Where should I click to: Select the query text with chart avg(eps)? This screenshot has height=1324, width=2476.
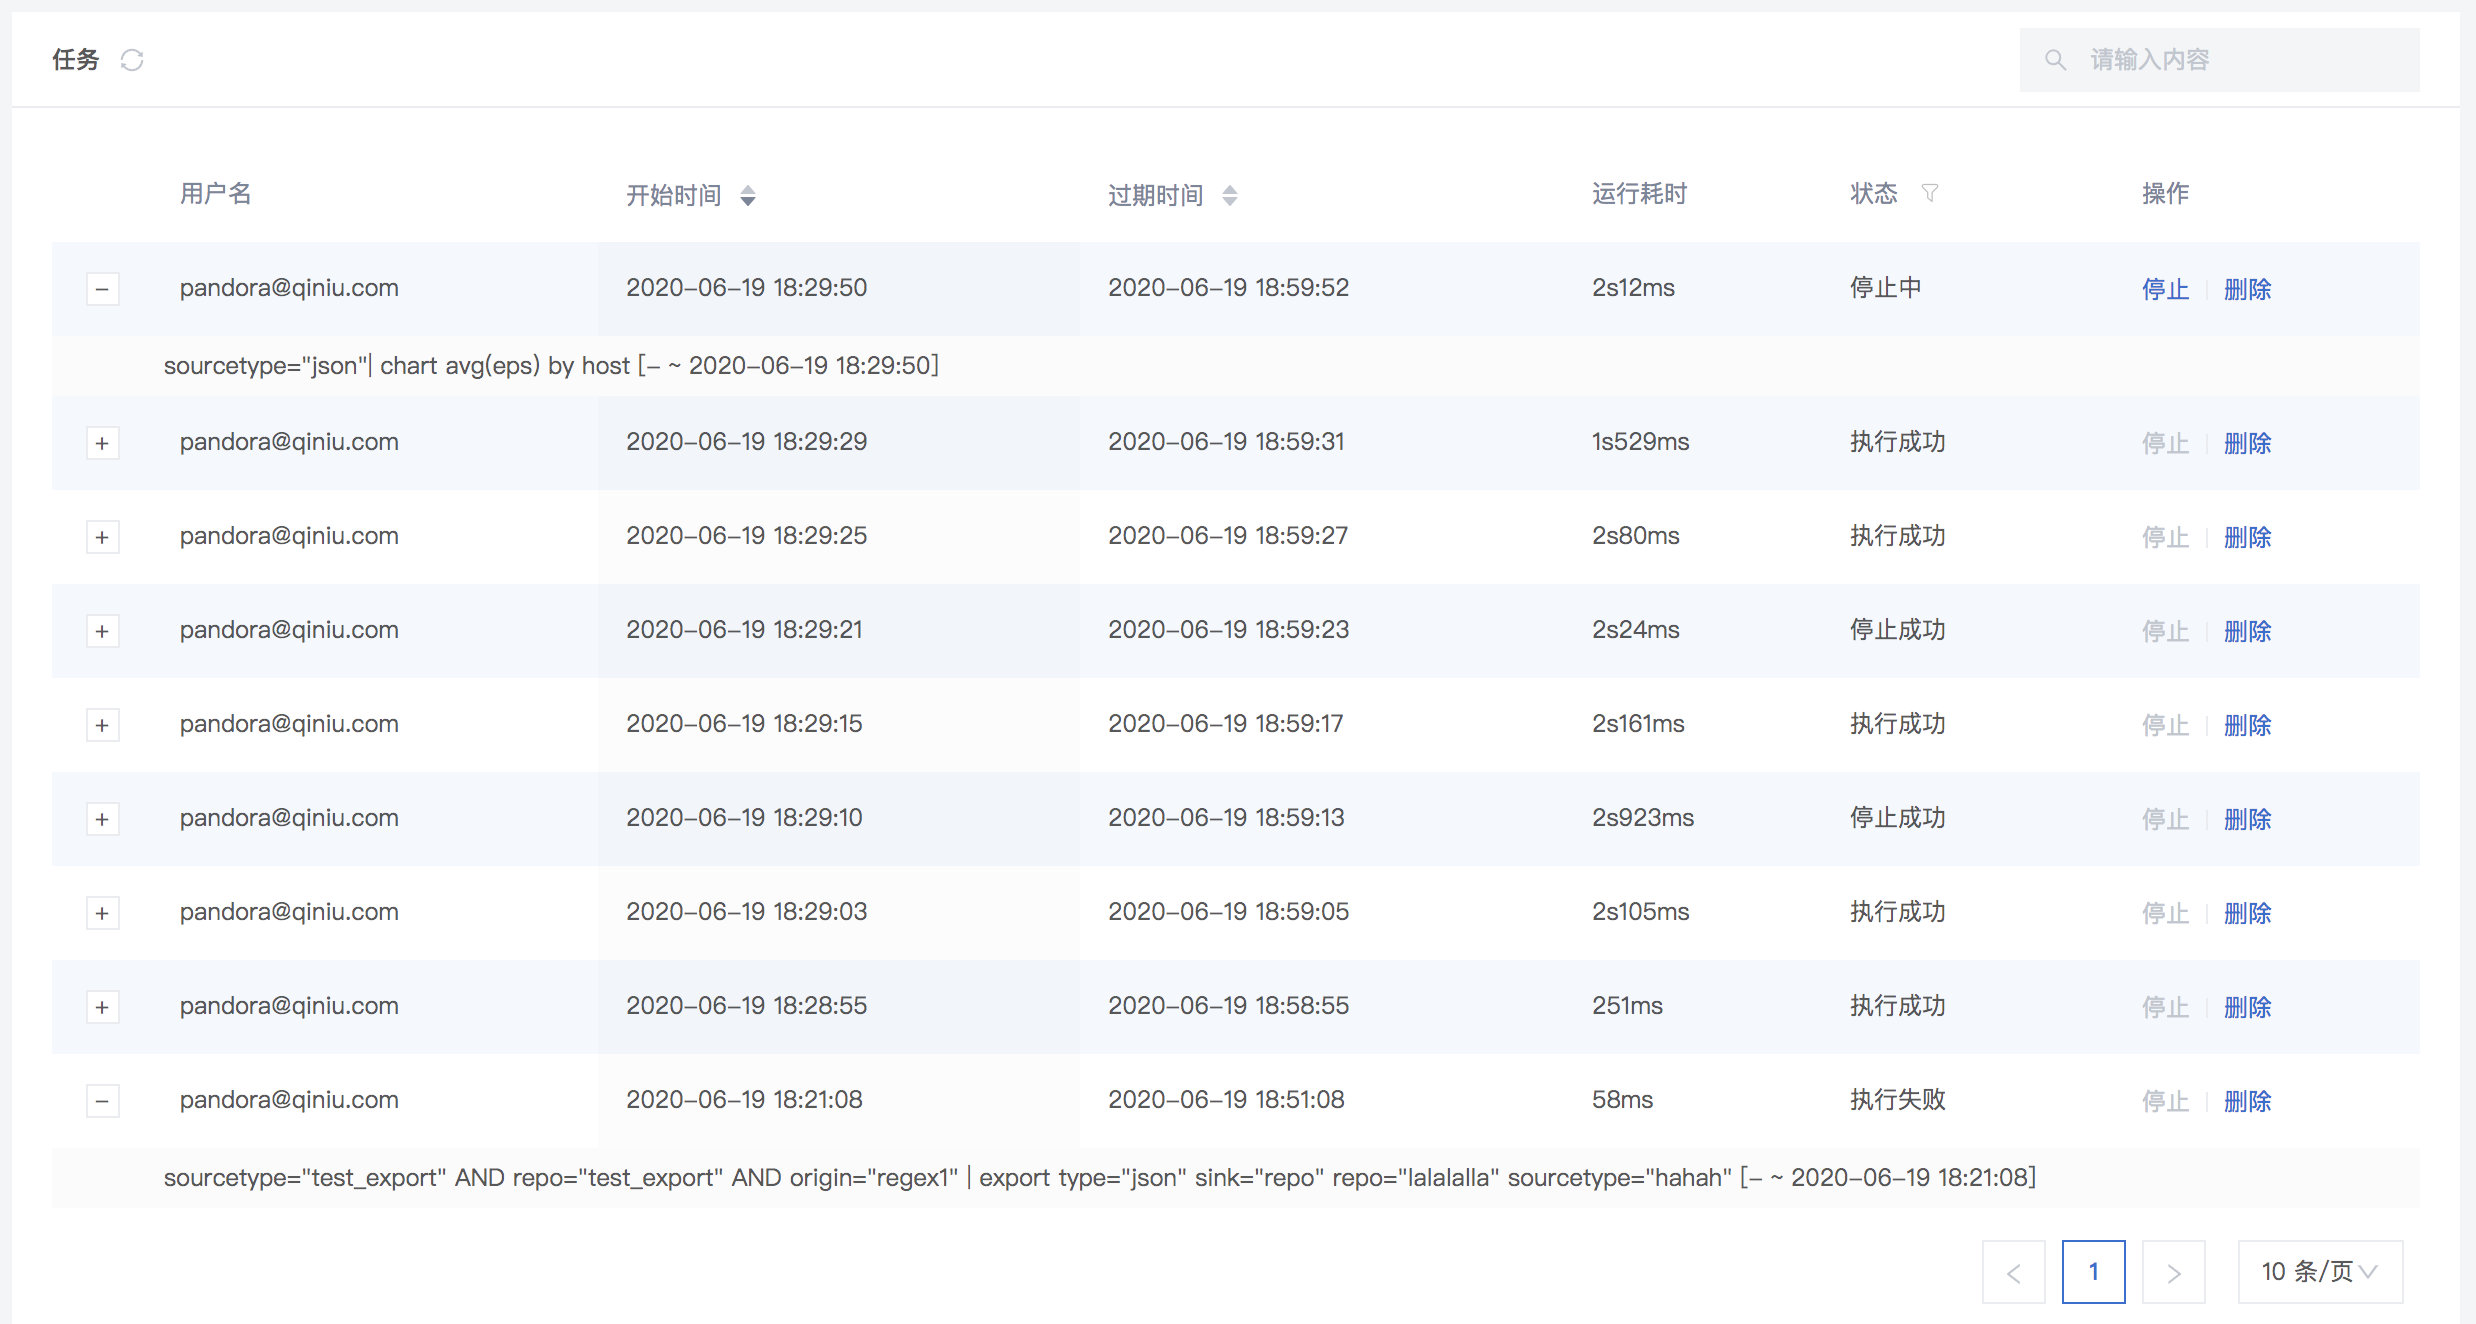[x=551, y=365]
